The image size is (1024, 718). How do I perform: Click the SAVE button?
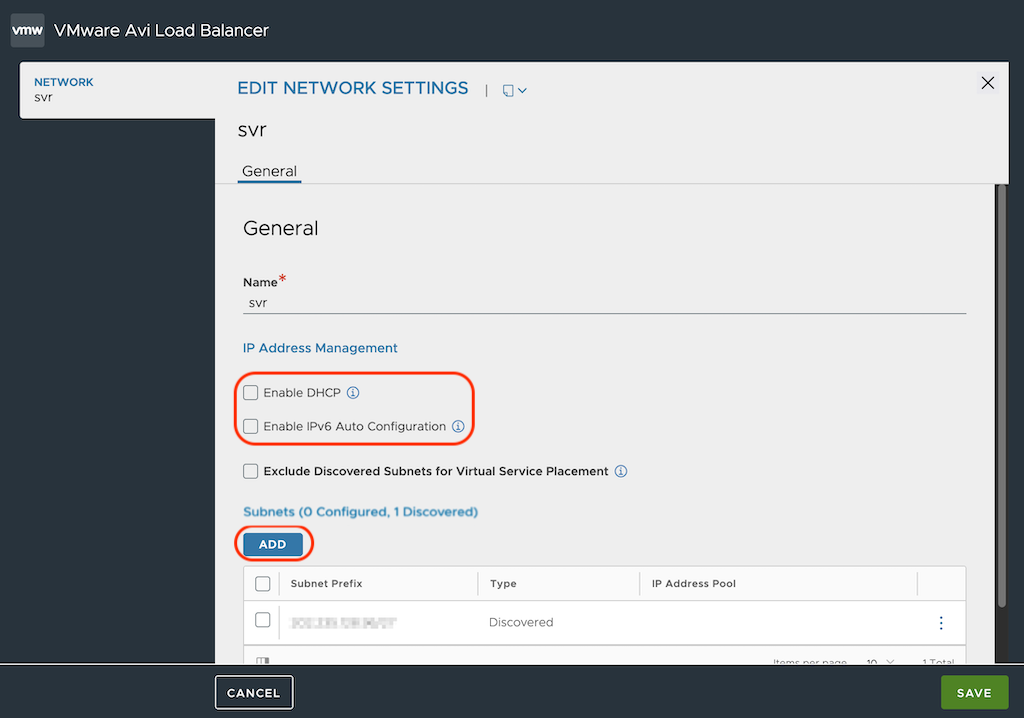coord(973,692)
